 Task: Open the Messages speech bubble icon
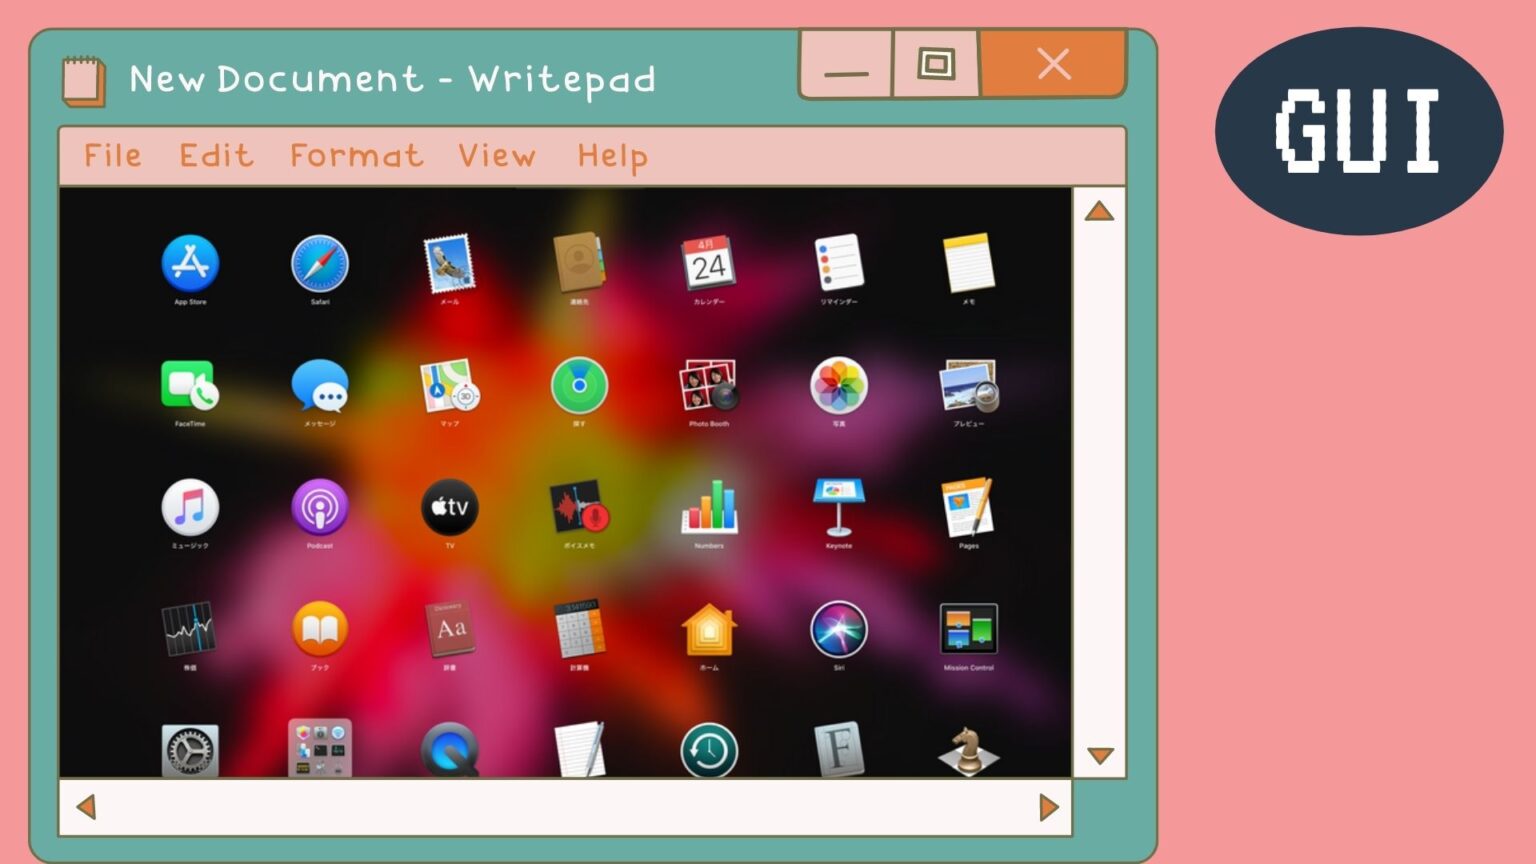[x=320, y=385]
